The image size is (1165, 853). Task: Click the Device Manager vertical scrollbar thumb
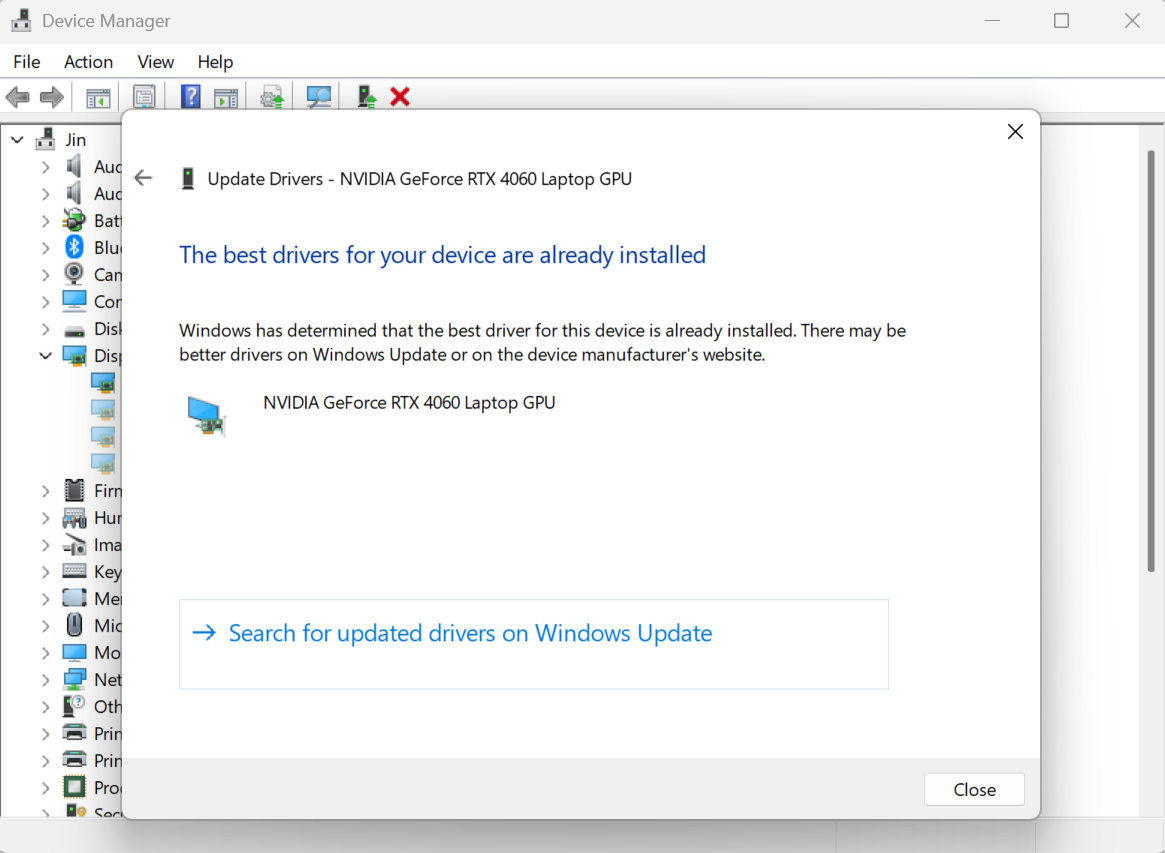point(1150,361)
